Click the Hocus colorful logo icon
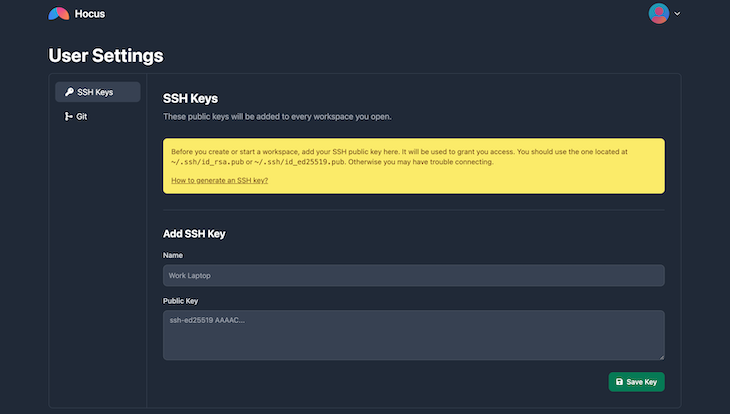730x414 pixels. 59,14
